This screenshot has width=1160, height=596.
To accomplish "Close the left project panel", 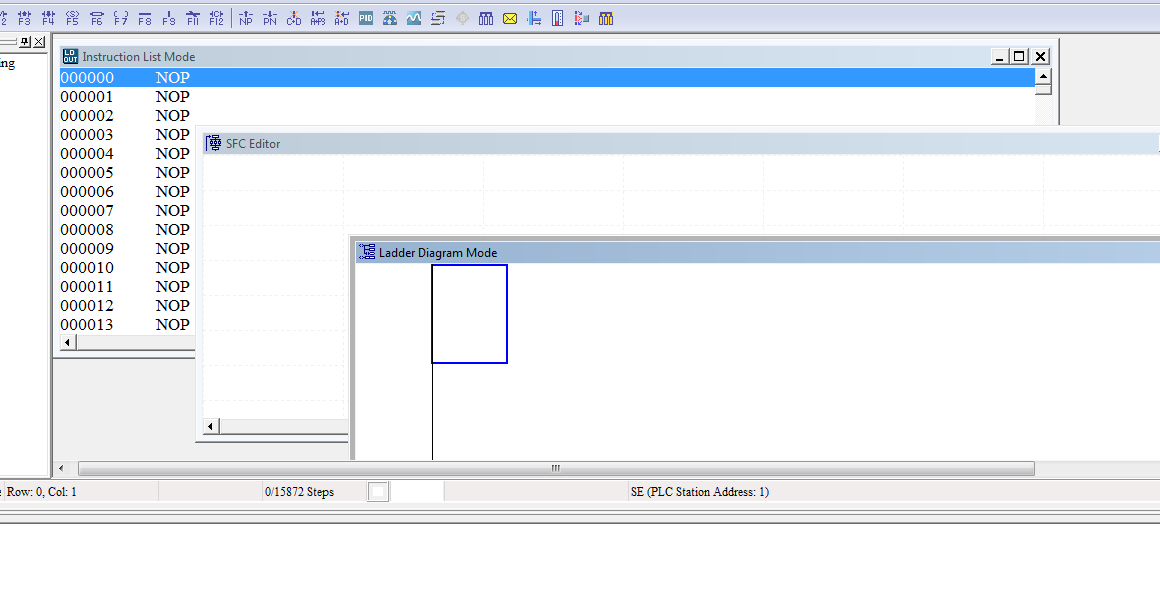I will pos(39,42).
